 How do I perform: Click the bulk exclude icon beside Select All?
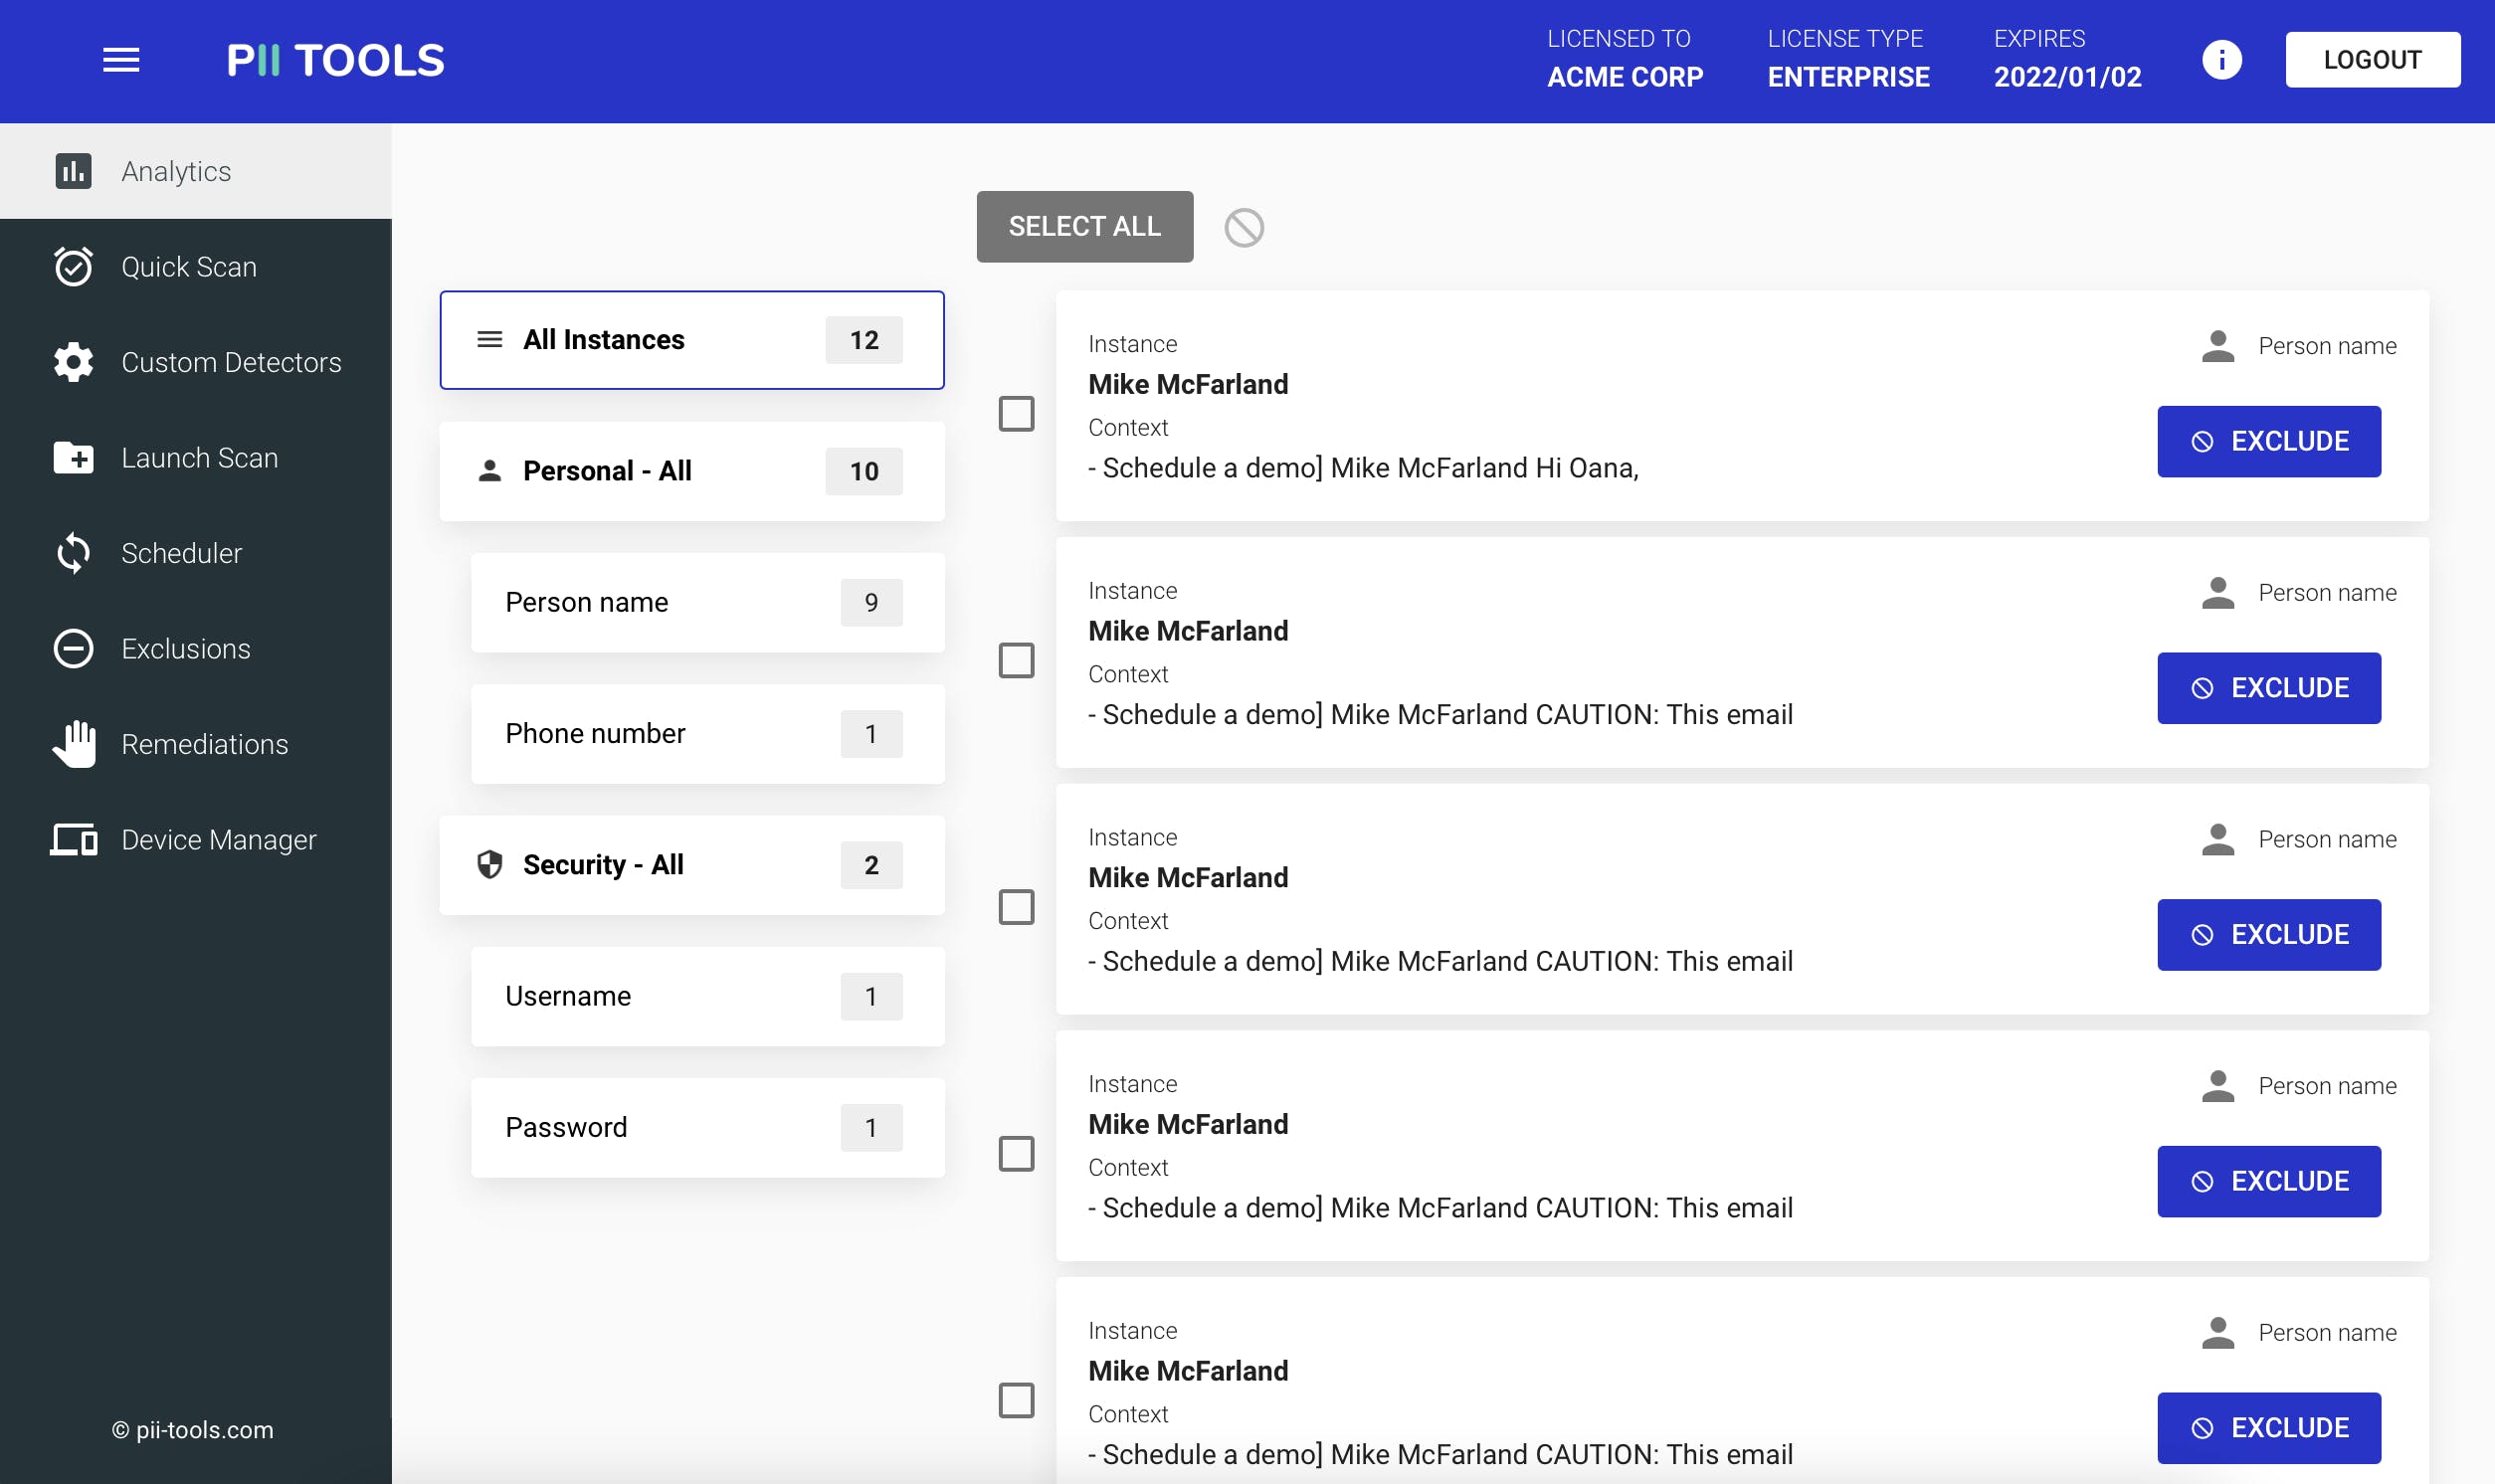[x=1244, y=227]
